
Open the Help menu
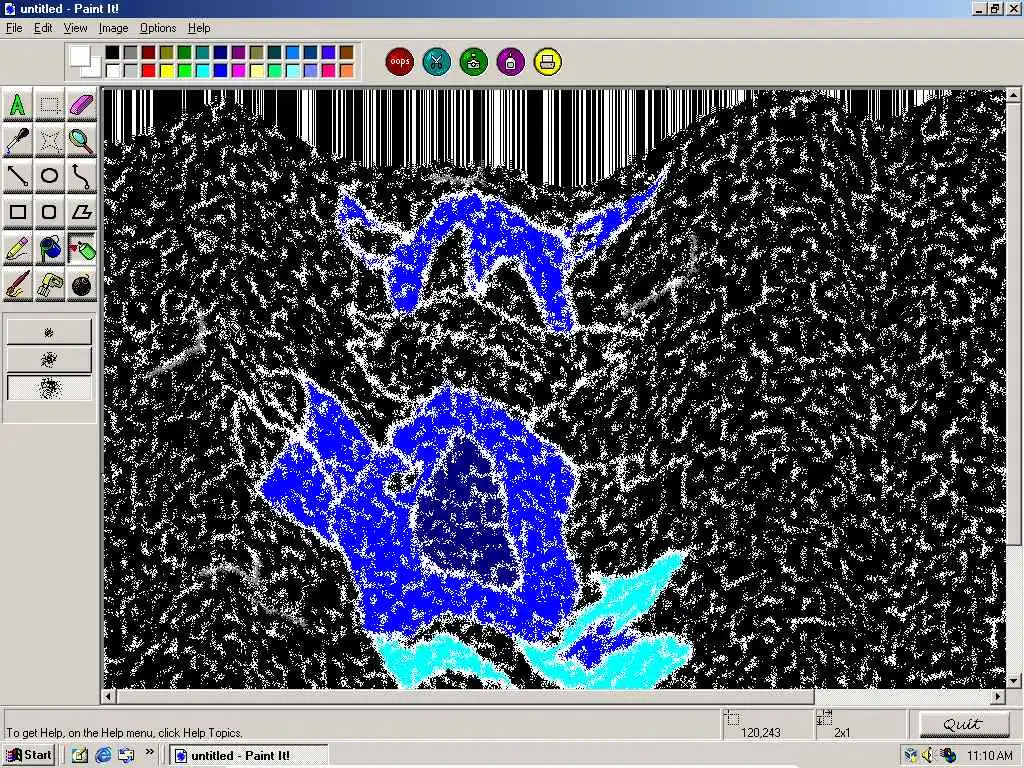coord(199,28)
